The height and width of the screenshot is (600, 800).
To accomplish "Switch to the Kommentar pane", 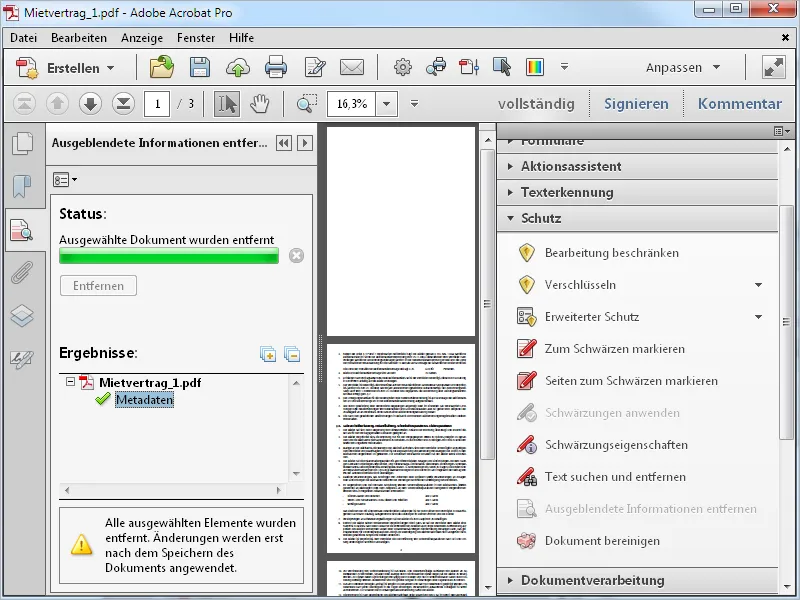I will (x=740, y=104).
